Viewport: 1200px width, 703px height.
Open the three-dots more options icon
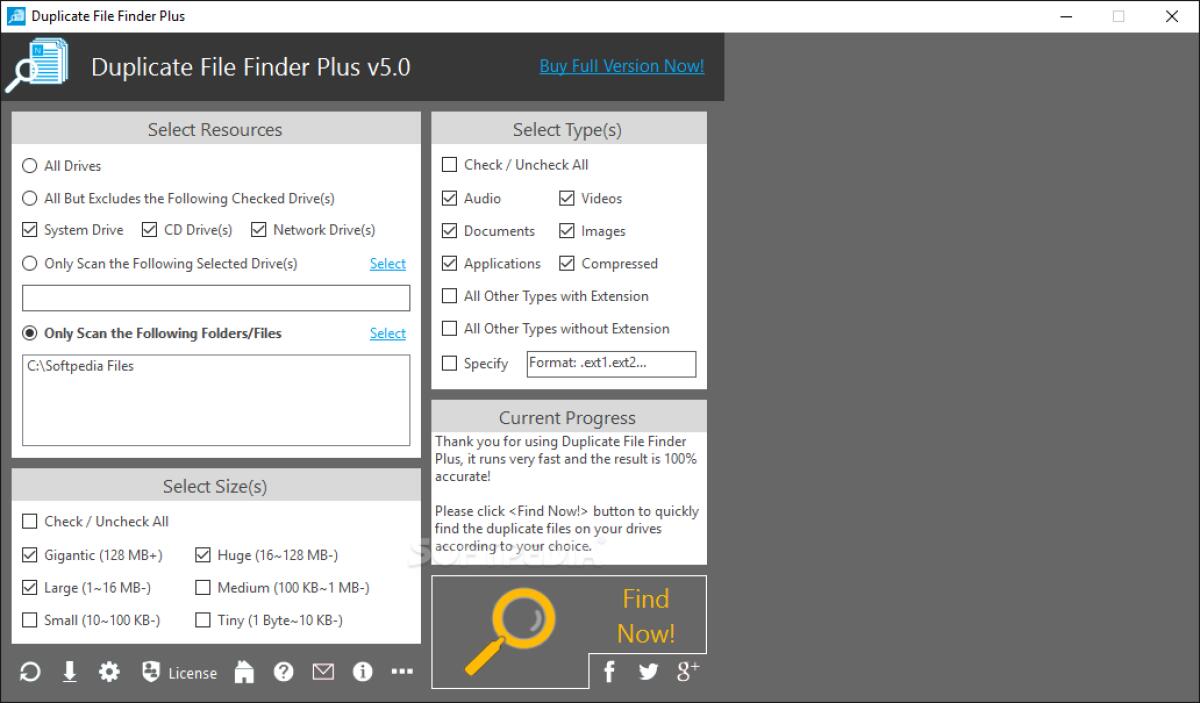[402, 672]
